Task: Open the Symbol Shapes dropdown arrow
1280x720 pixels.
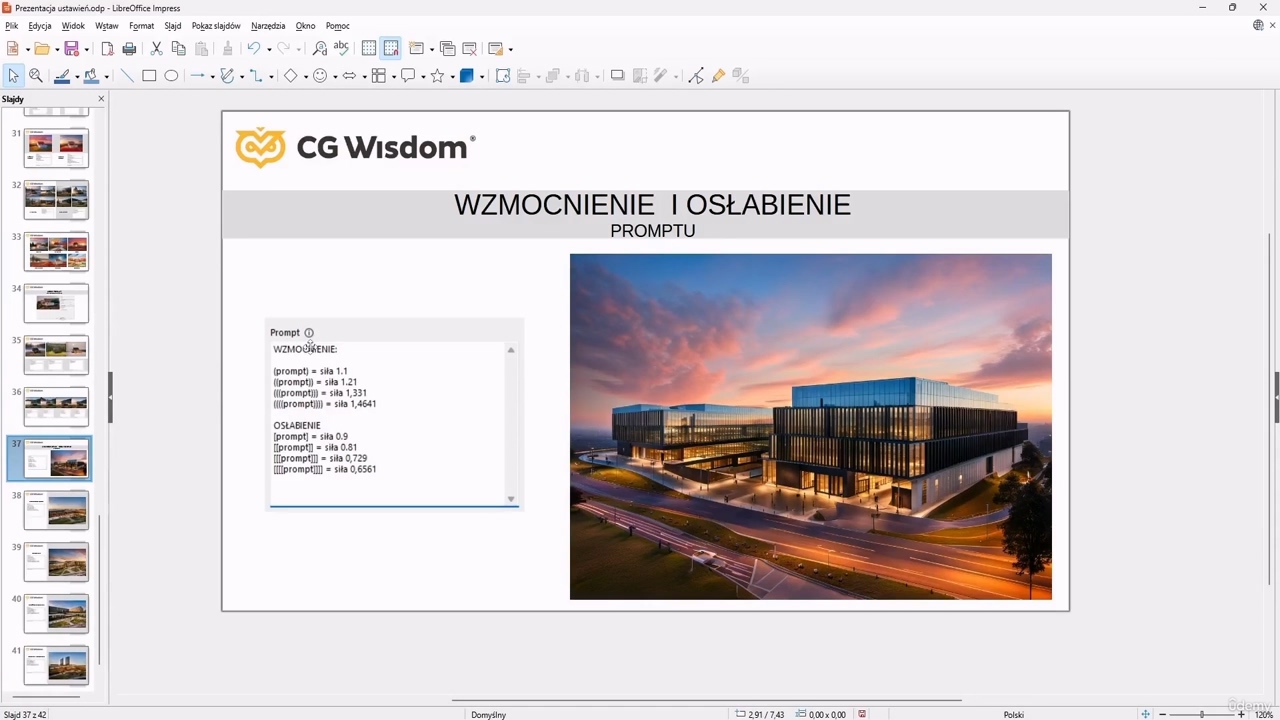Action: [335, 77]
